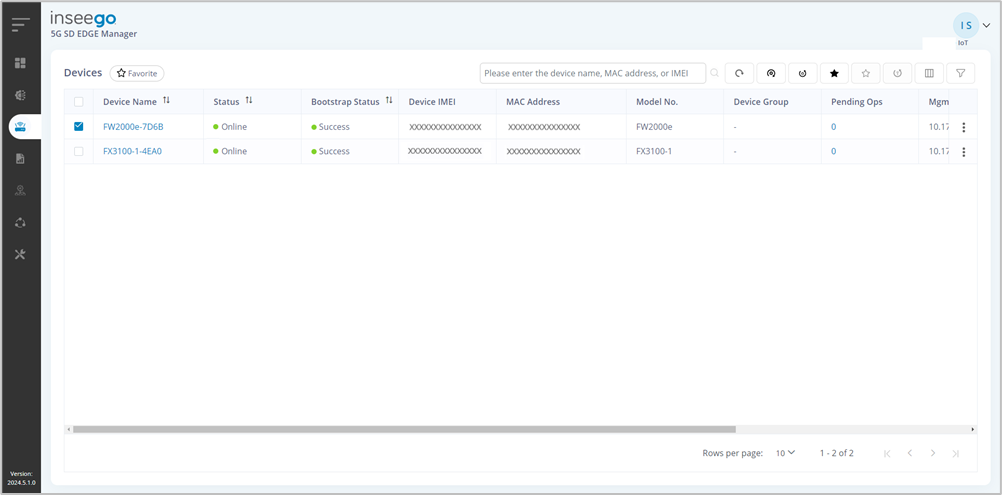The height and width of the screenshot is (495, 1002).
Task: Click the second toolbar icon with circular target
Action: point(771,73)
